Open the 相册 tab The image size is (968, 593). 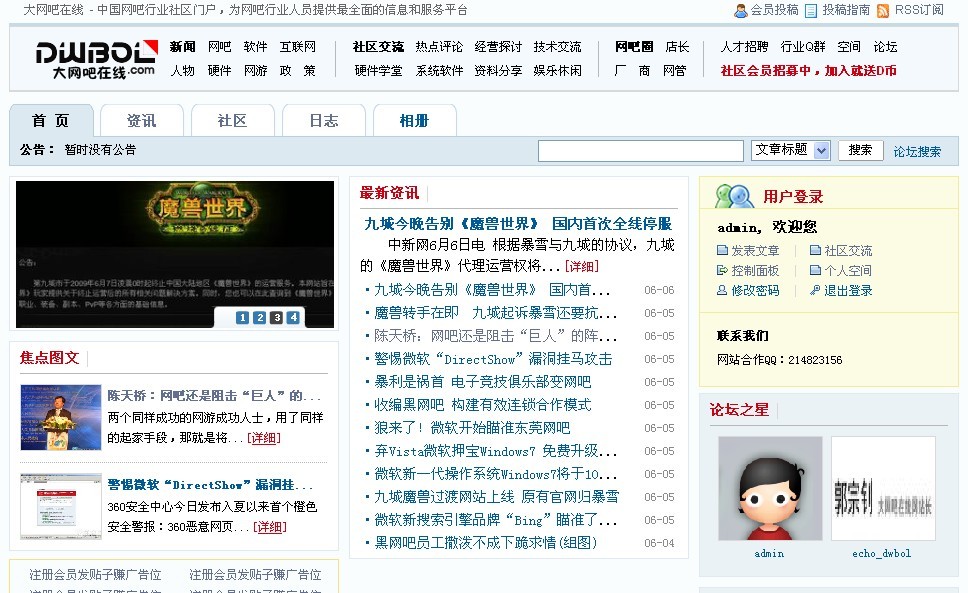[414, 121]
